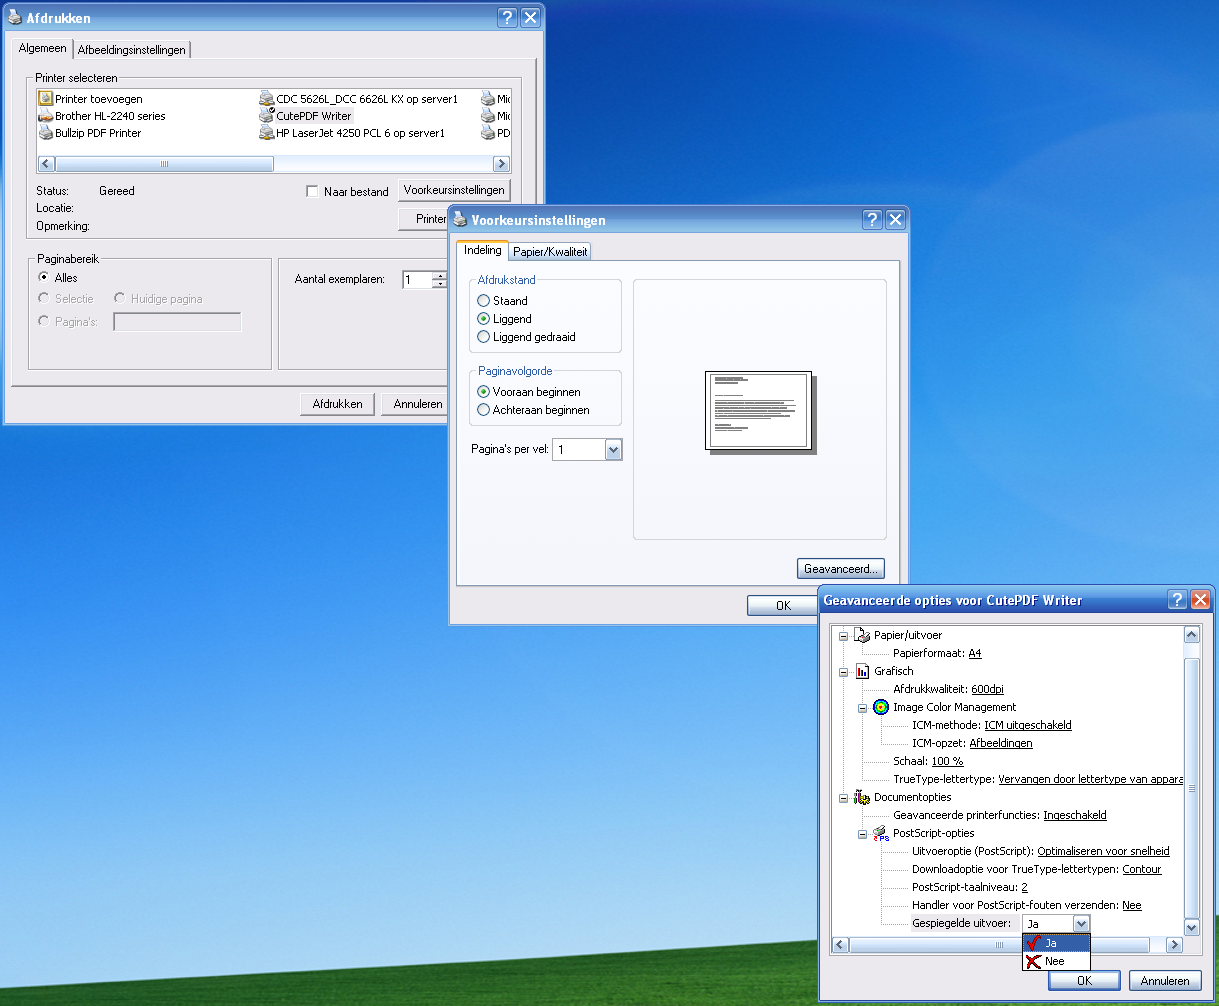Image resolution: width=1219 pixels, height=1006 pixels.
Task: Click the Geavanceerd... button
Action: (841, 569)
